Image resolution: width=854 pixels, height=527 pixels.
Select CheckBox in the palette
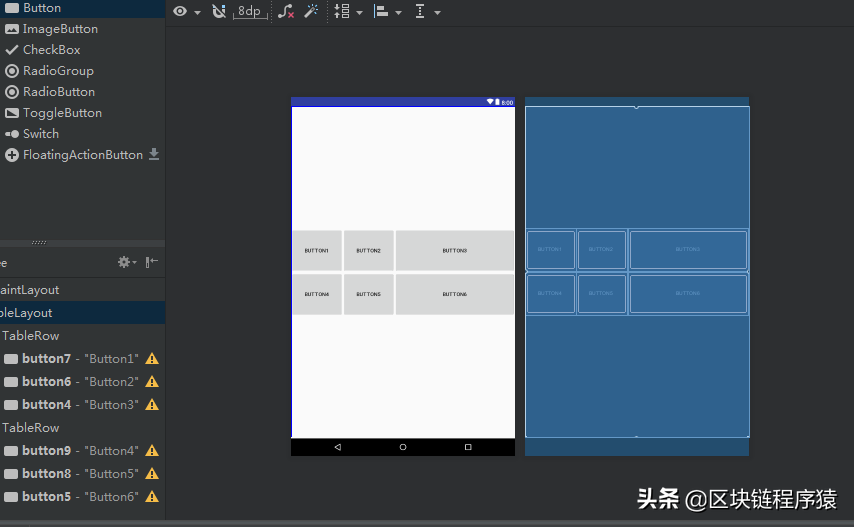(x=82, y=50)
